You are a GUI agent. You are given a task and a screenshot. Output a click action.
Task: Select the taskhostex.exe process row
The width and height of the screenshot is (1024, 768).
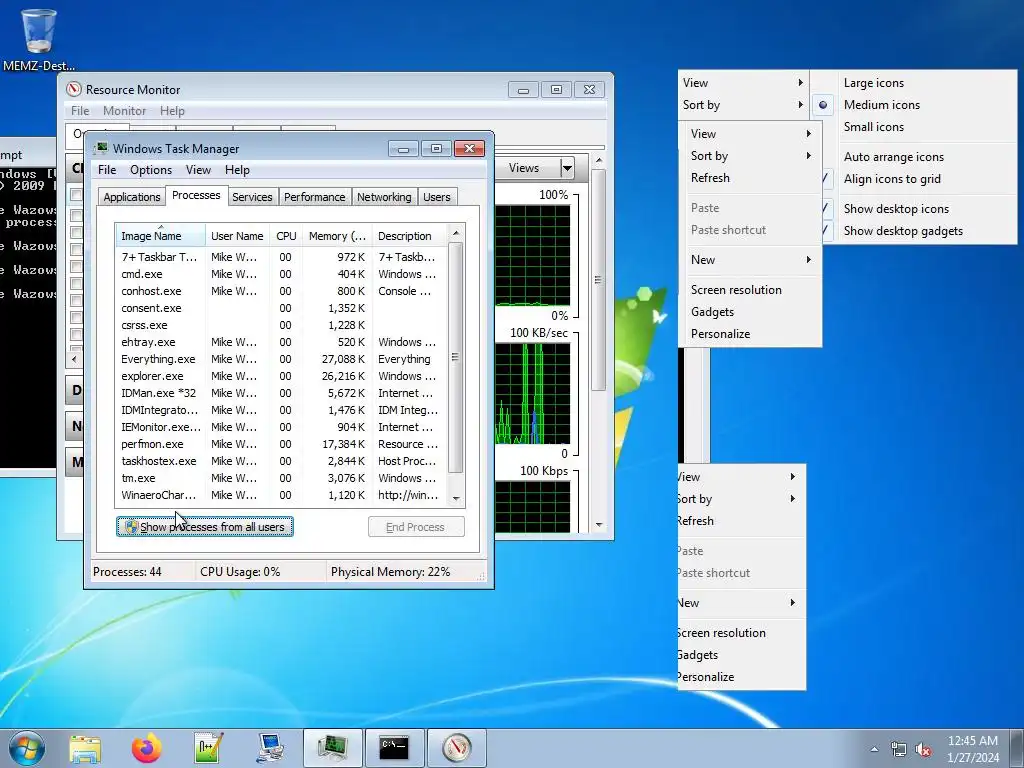(281, 461)
